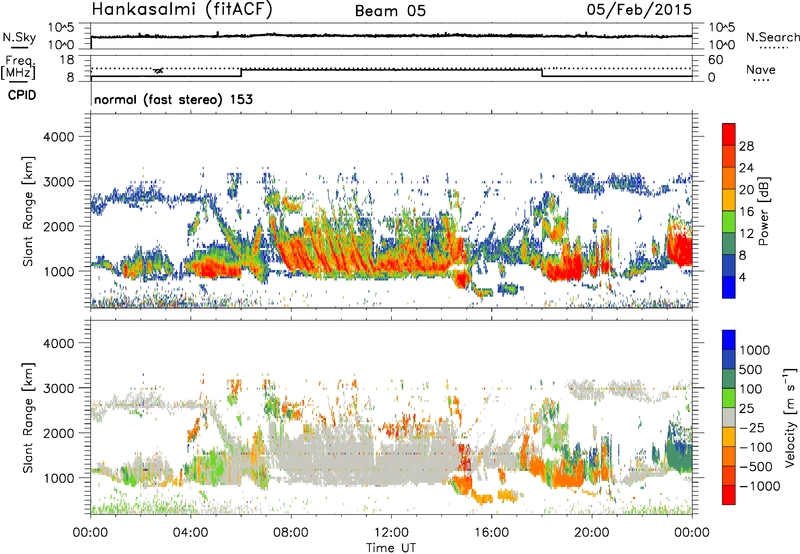Select the "N.Search" legend label
The width and height of the screenshot is (800, 554).
click(x=773, y=37)
